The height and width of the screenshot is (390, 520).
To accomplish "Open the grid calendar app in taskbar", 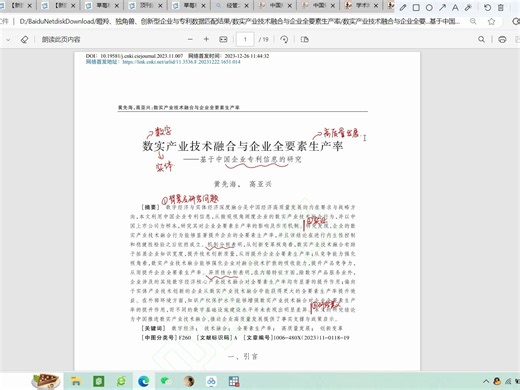I will pyautogui.click(x=234, y=381).
